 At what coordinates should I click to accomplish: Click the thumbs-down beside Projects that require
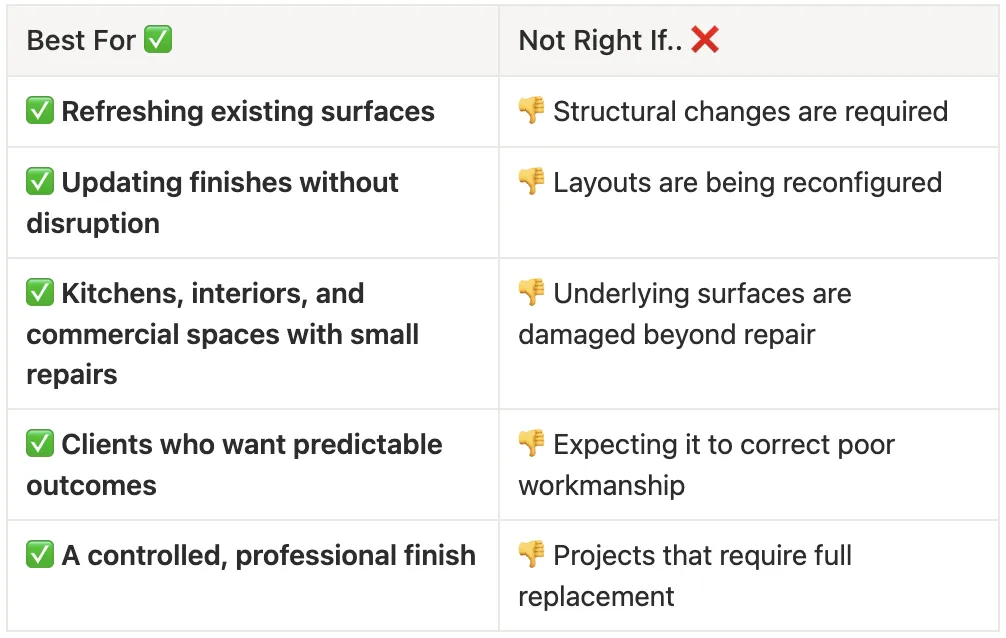click(x=531, y=555)
